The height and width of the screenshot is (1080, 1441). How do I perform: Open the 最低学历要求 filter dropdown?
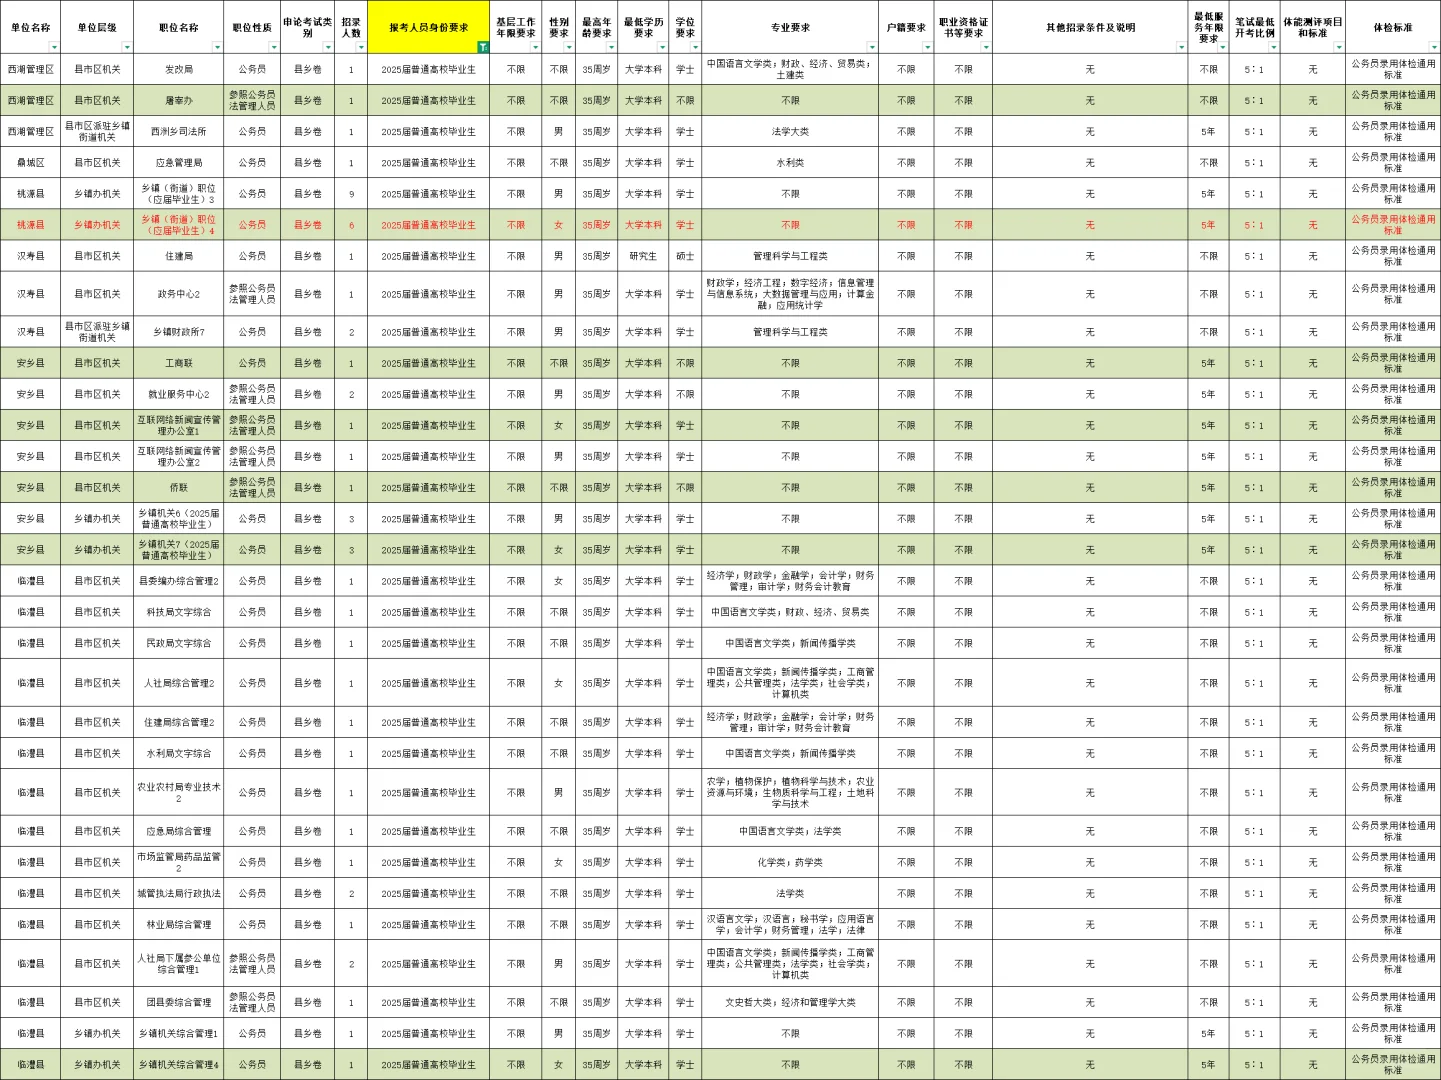[662, 47]
